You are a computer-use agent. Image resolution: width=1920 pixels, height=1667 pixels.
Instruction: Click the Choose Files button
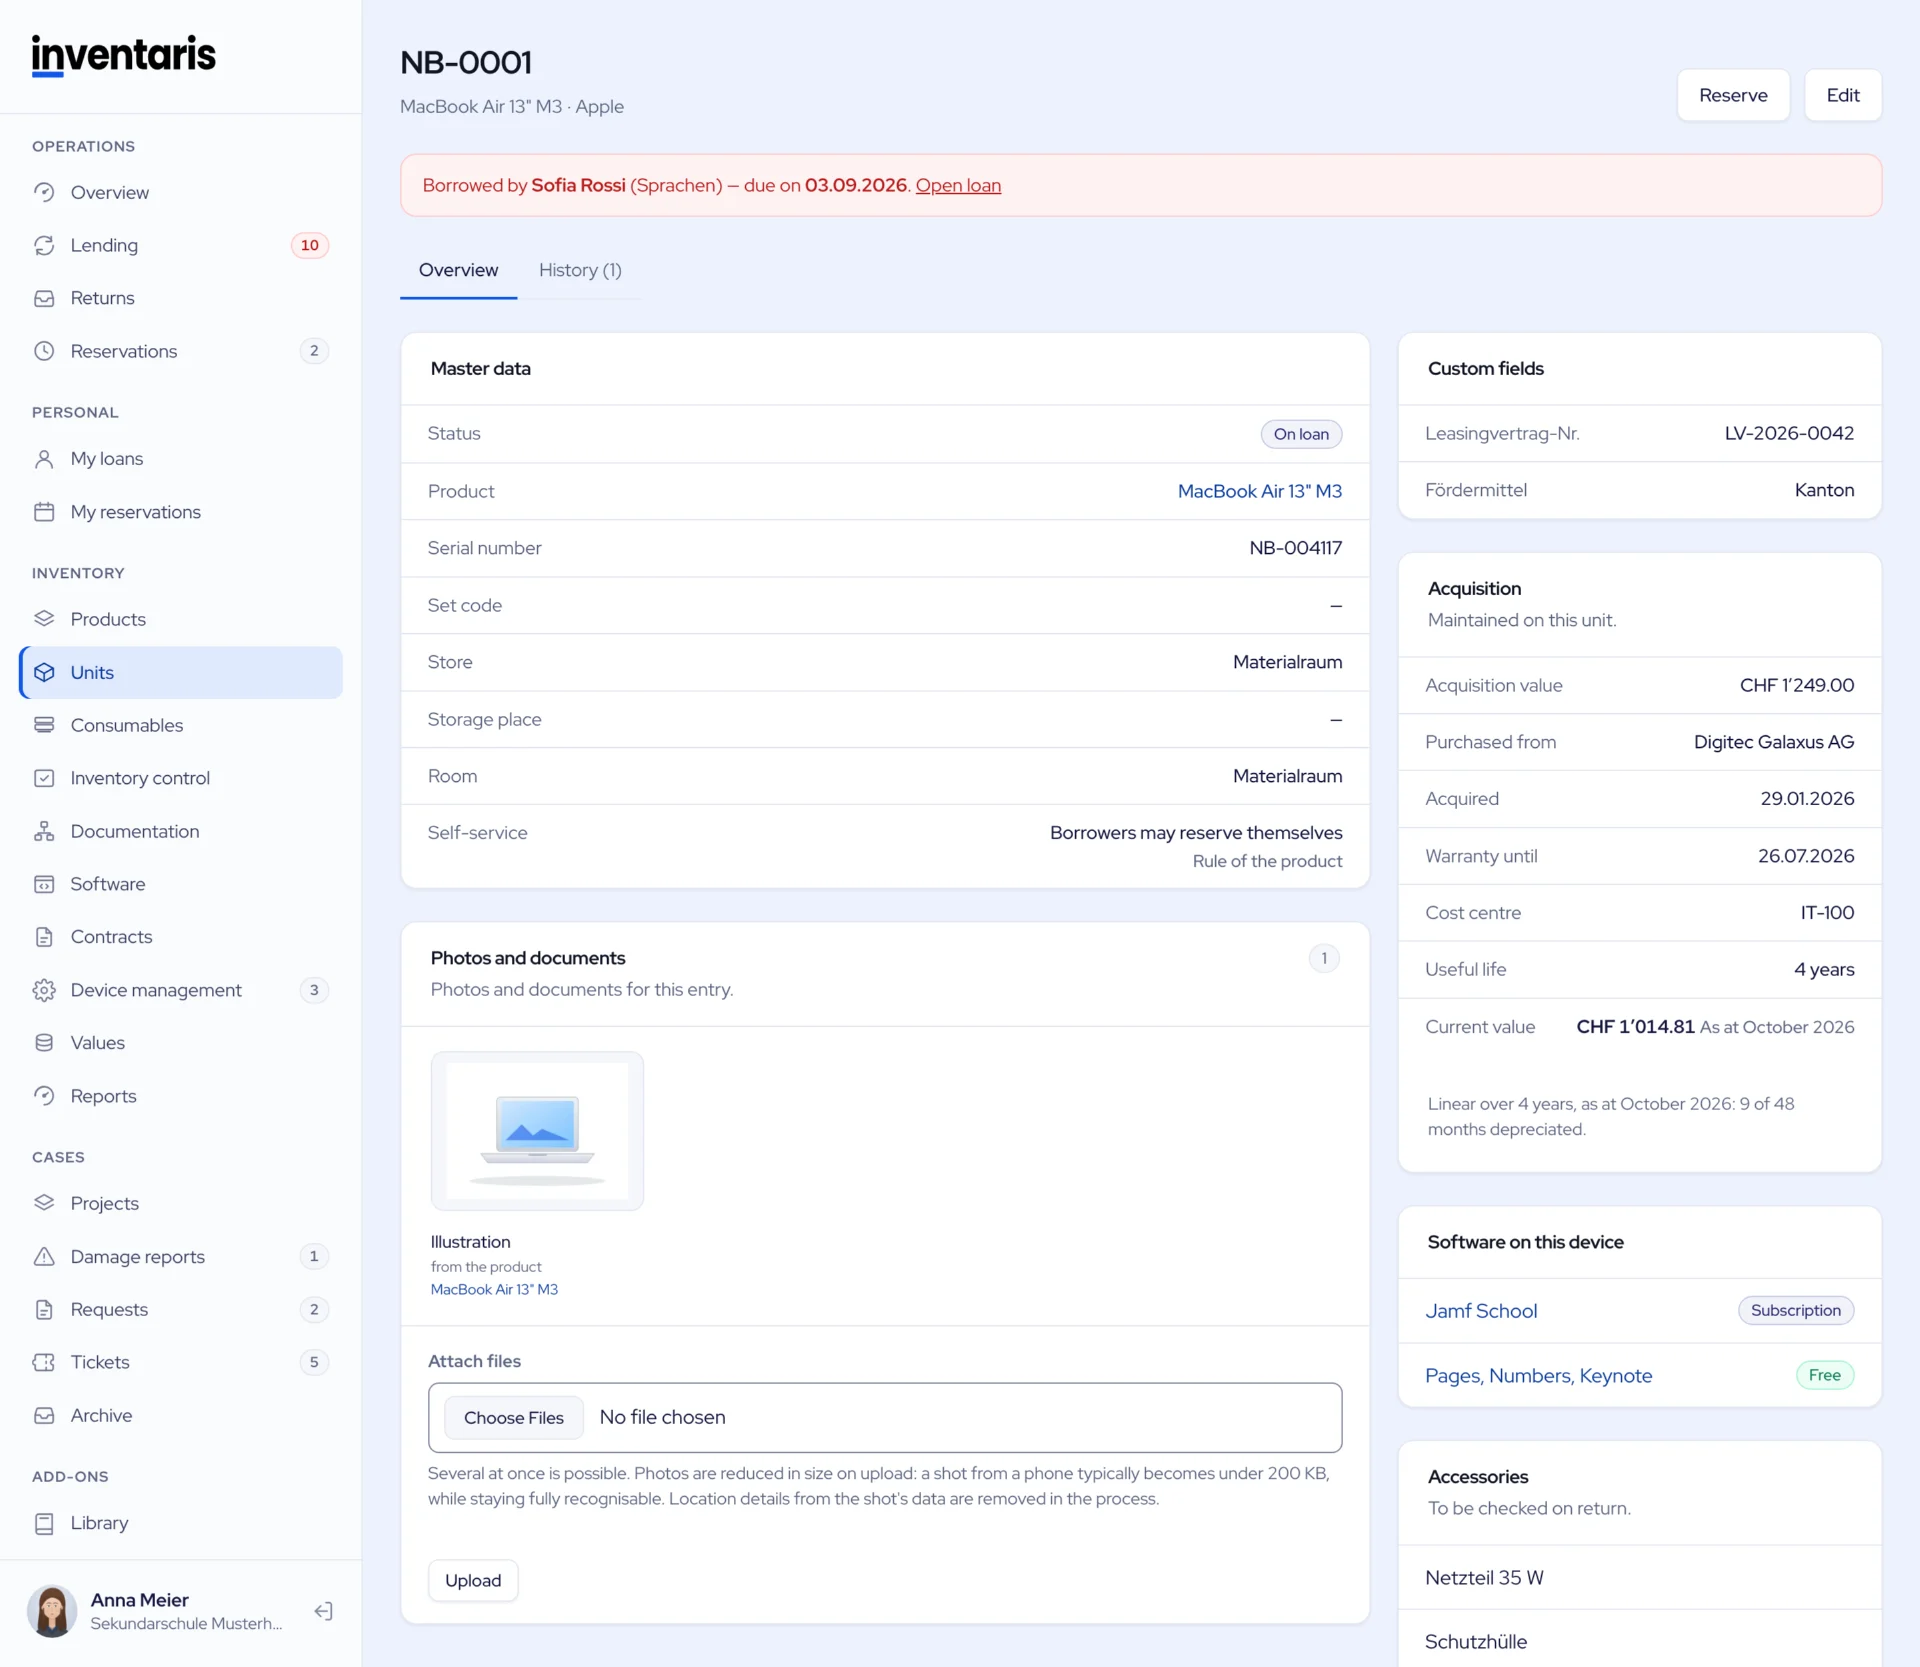tap(514, 1417)
